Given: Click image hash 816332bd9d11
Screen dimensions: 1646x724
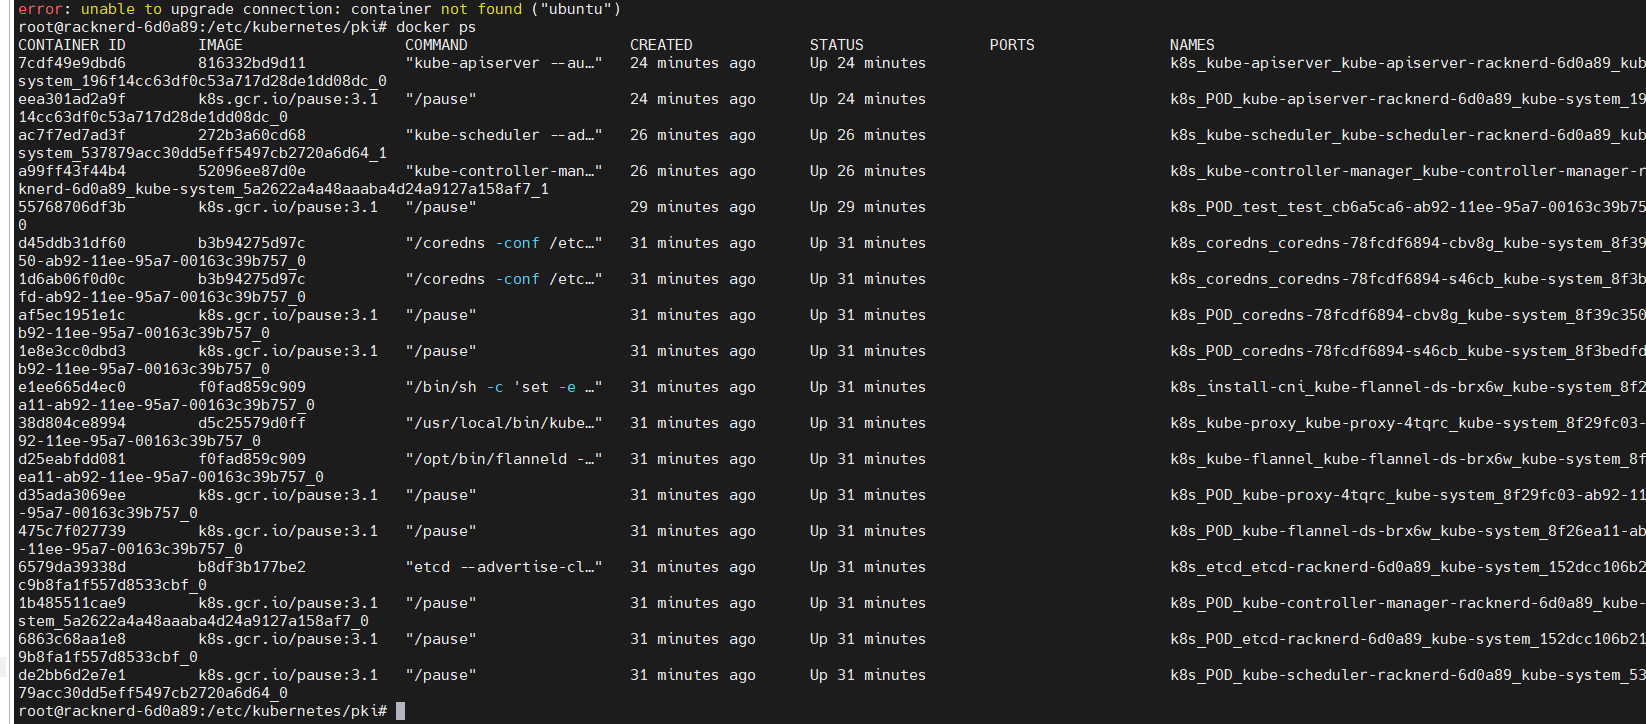Looking at the screenshot, I should pyautogui.click(x=252, y=63).
